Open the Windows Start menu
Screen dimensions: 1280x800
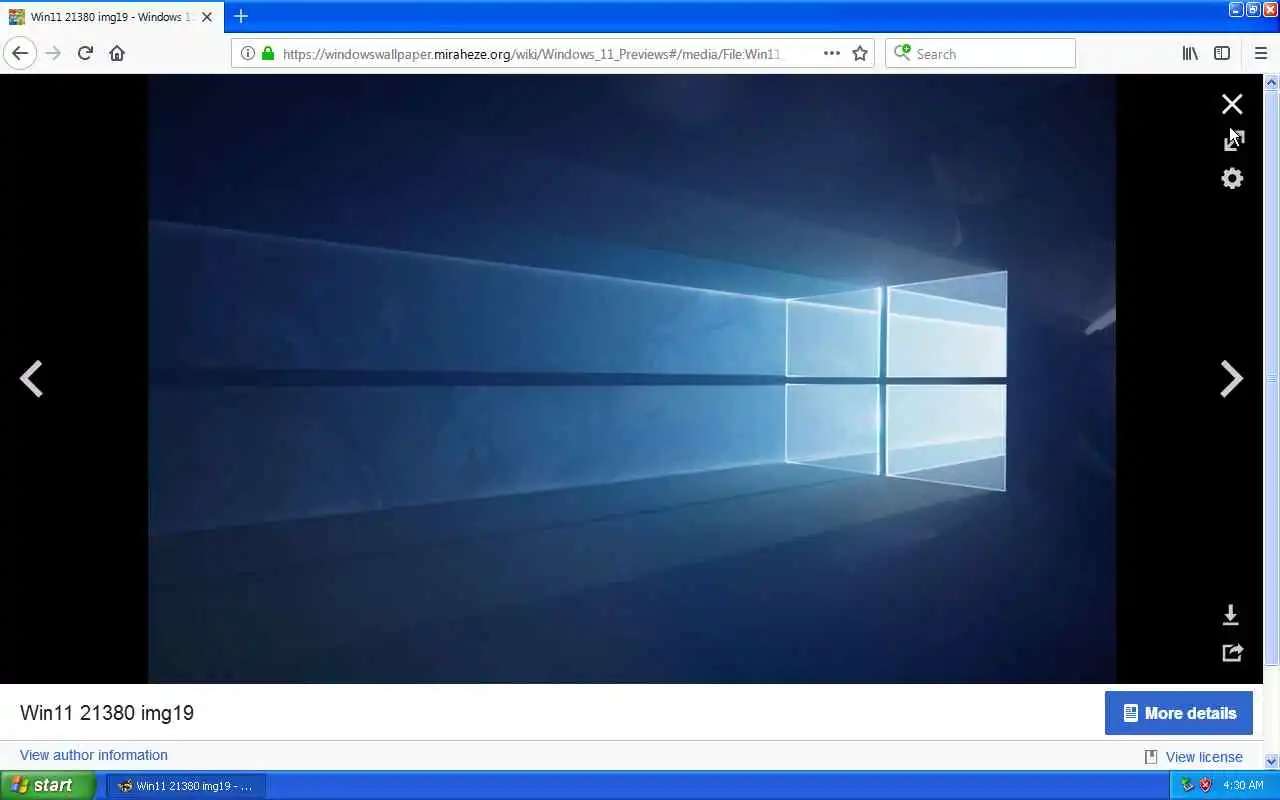point(48,785)
